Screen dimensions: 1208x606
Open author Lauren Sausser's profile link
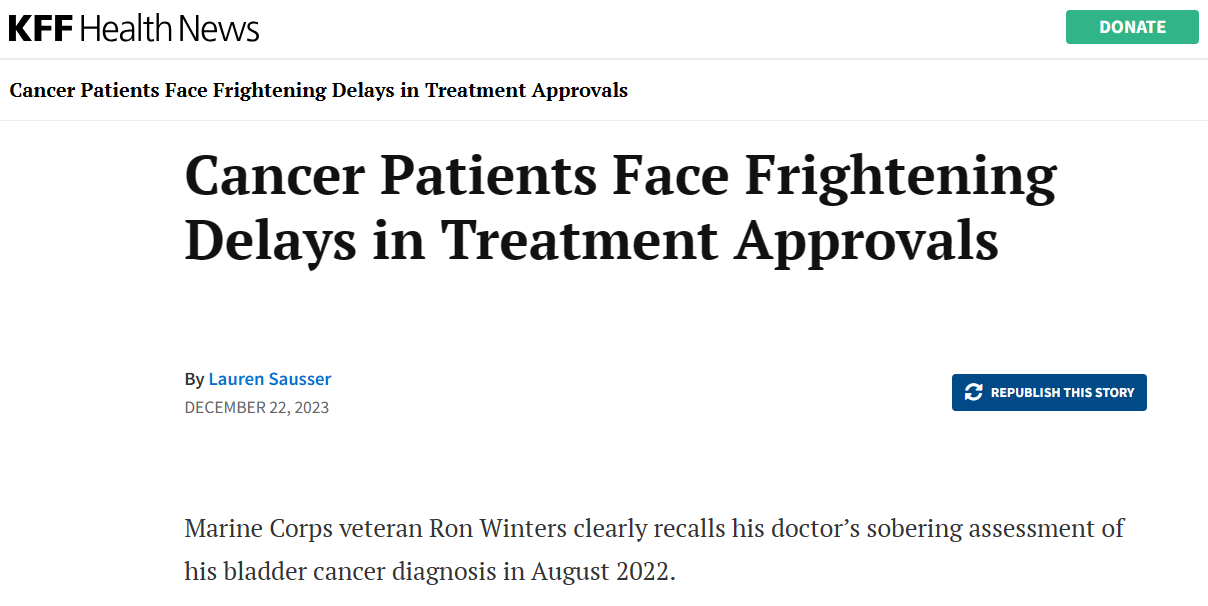(270, 379)
